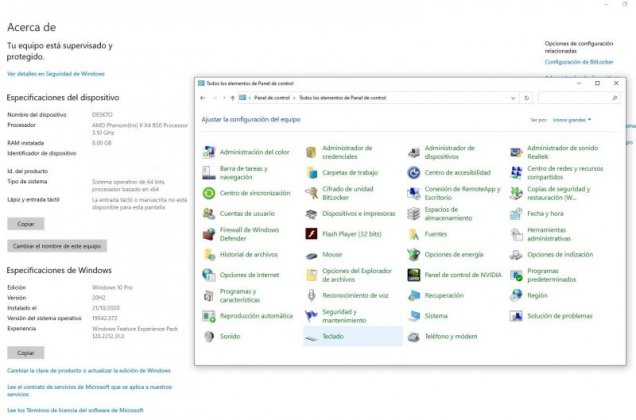Screen dimensions: 636x420
Task: Open Espacios de almacenamiento icon
Action: click(414, 213)
